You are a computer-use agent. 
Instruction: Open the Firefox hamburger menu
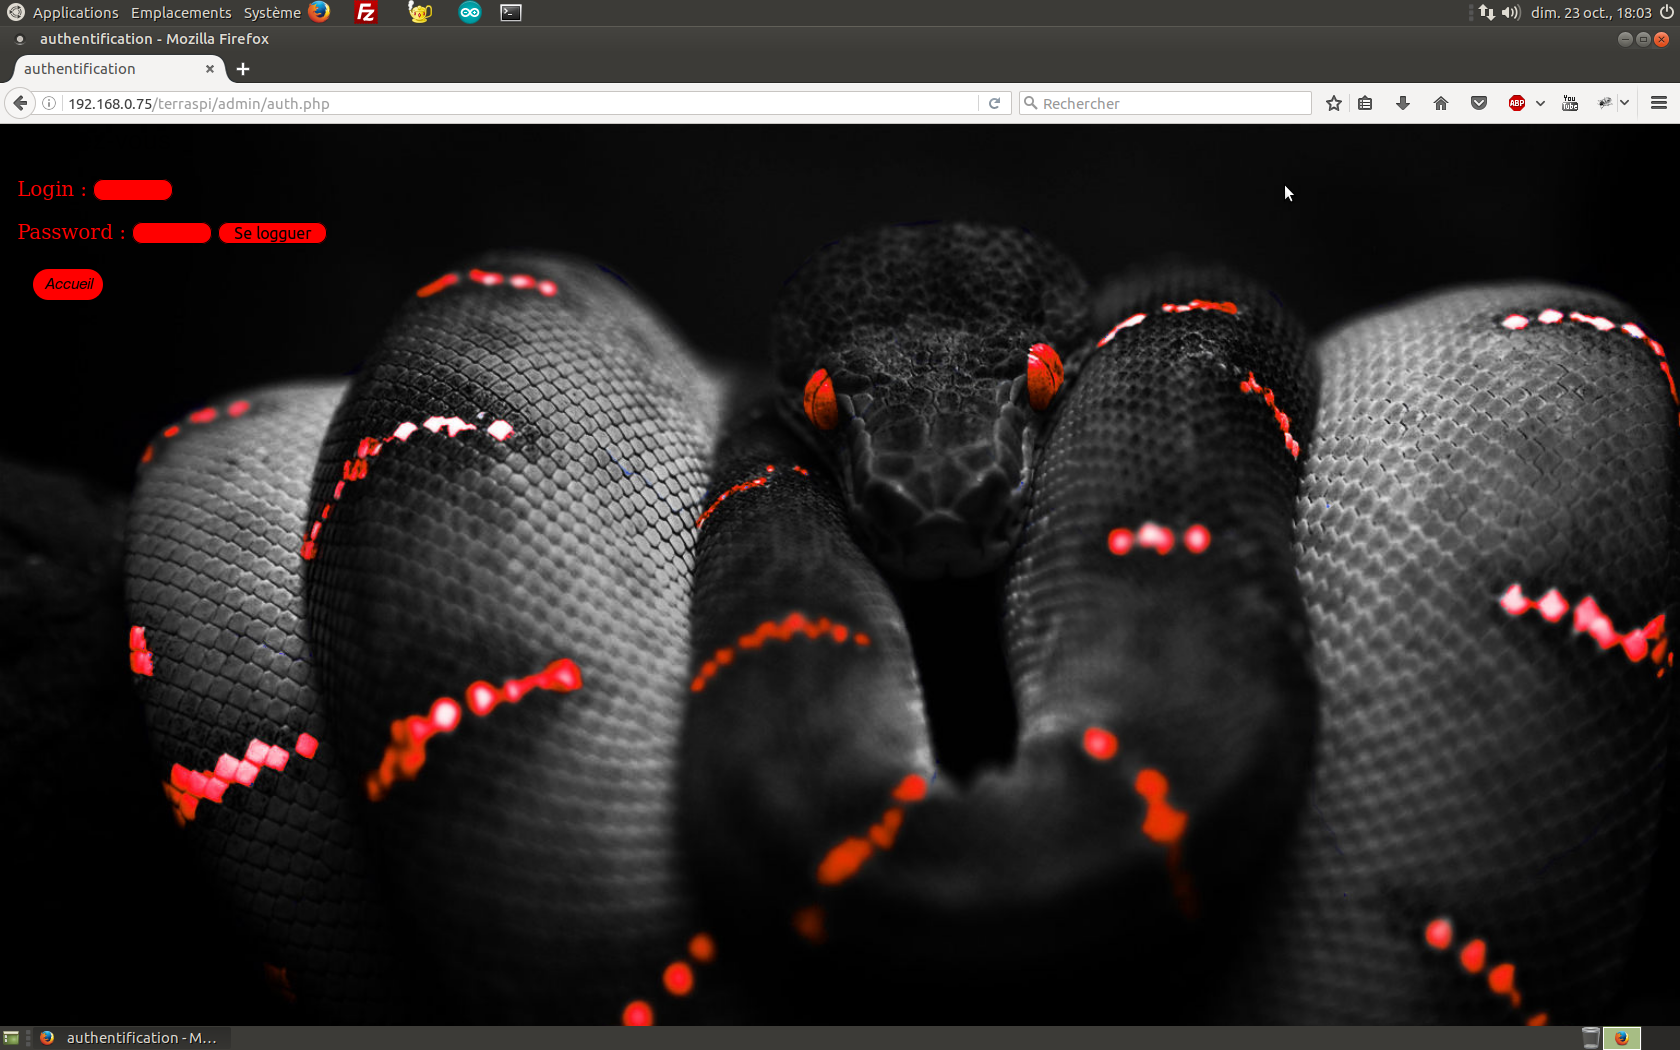point(1659,103)
